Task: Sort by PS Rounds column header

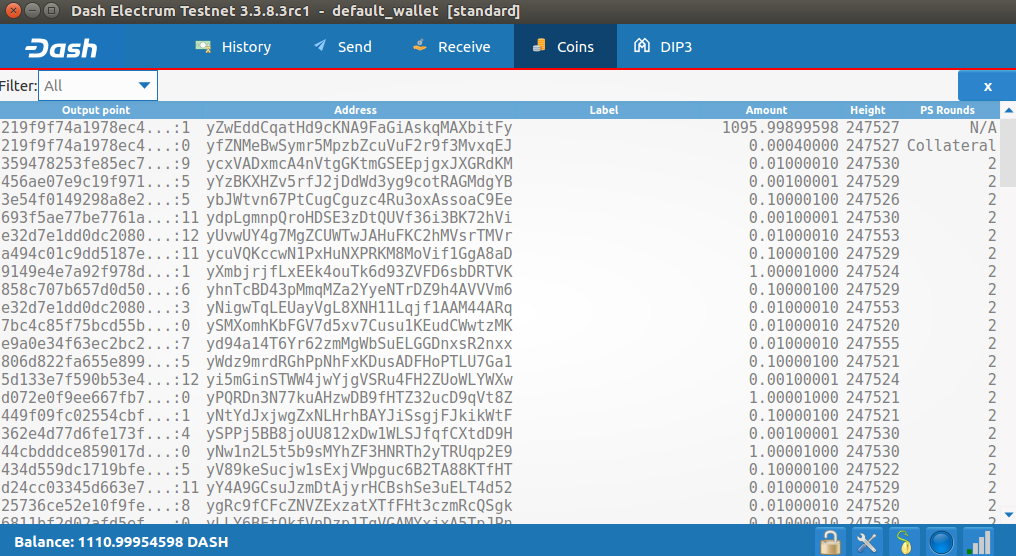Action: coord(947,110)
